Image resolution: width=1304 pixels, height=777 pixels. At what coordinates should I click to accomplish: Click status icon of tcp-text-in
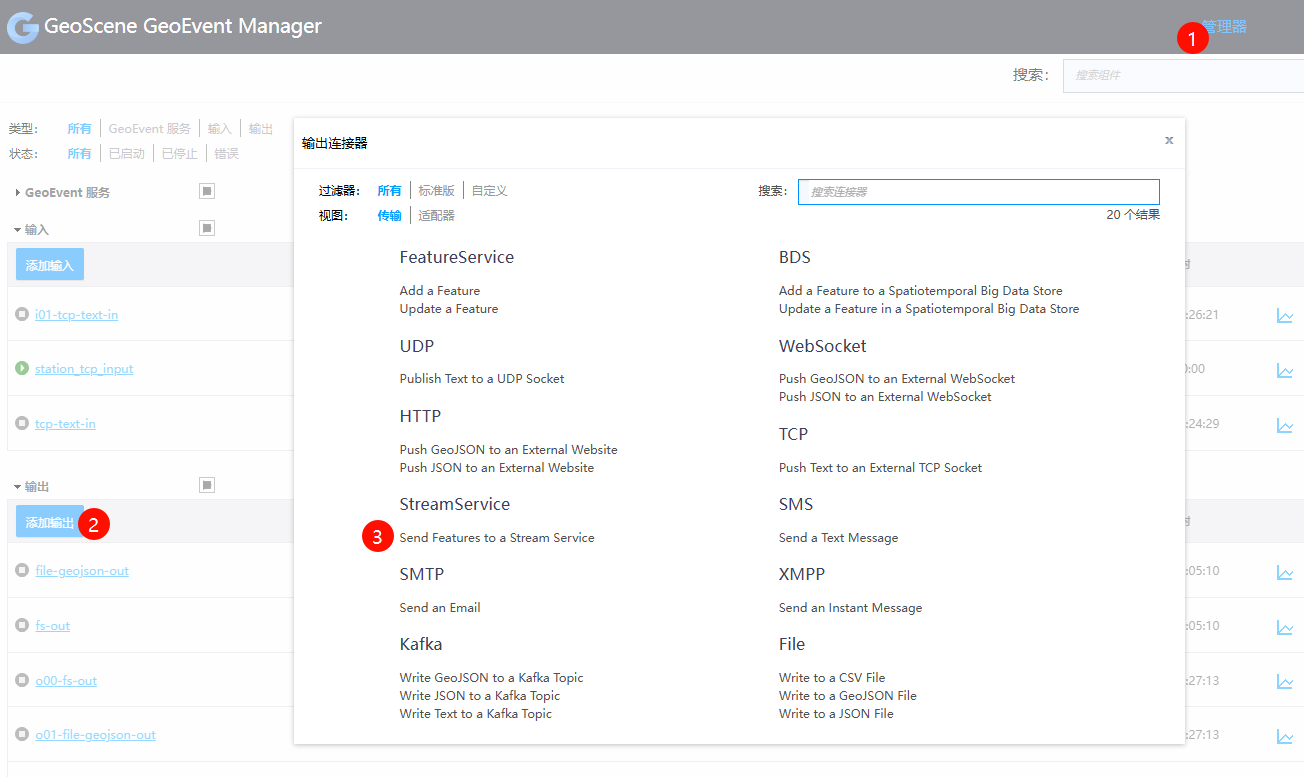coord(22,423)
